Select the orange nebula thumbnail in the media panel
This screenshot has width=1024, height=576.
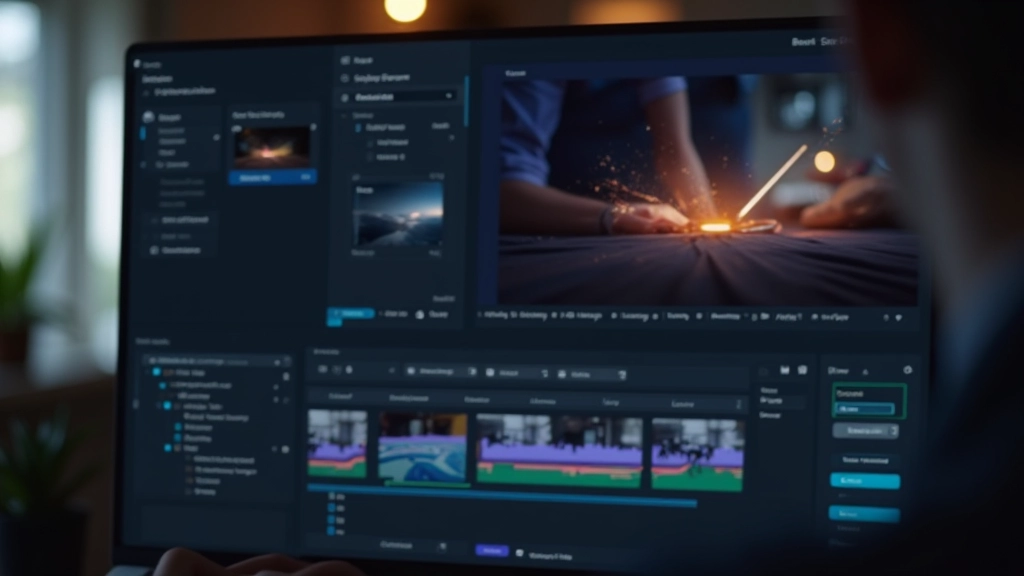pyautogui.click(x=272, y=147)
